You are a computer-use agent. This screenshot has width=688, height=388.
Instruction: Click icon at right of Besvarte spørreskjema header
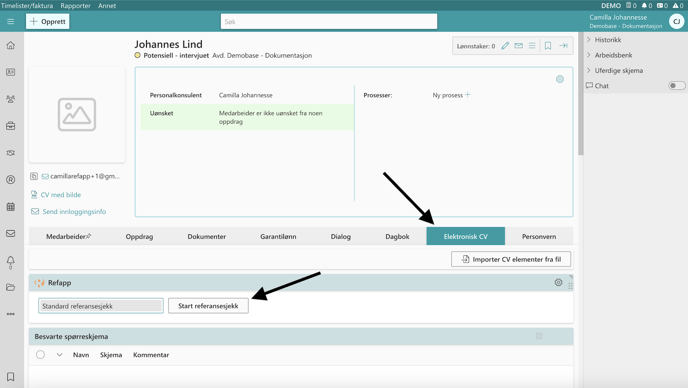coord(539,336)
